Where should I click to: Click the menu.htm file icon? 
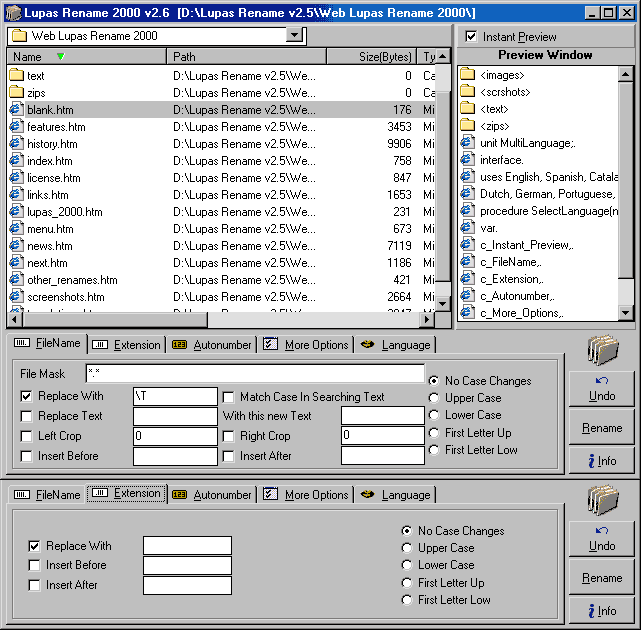click(x=16, y=229)
